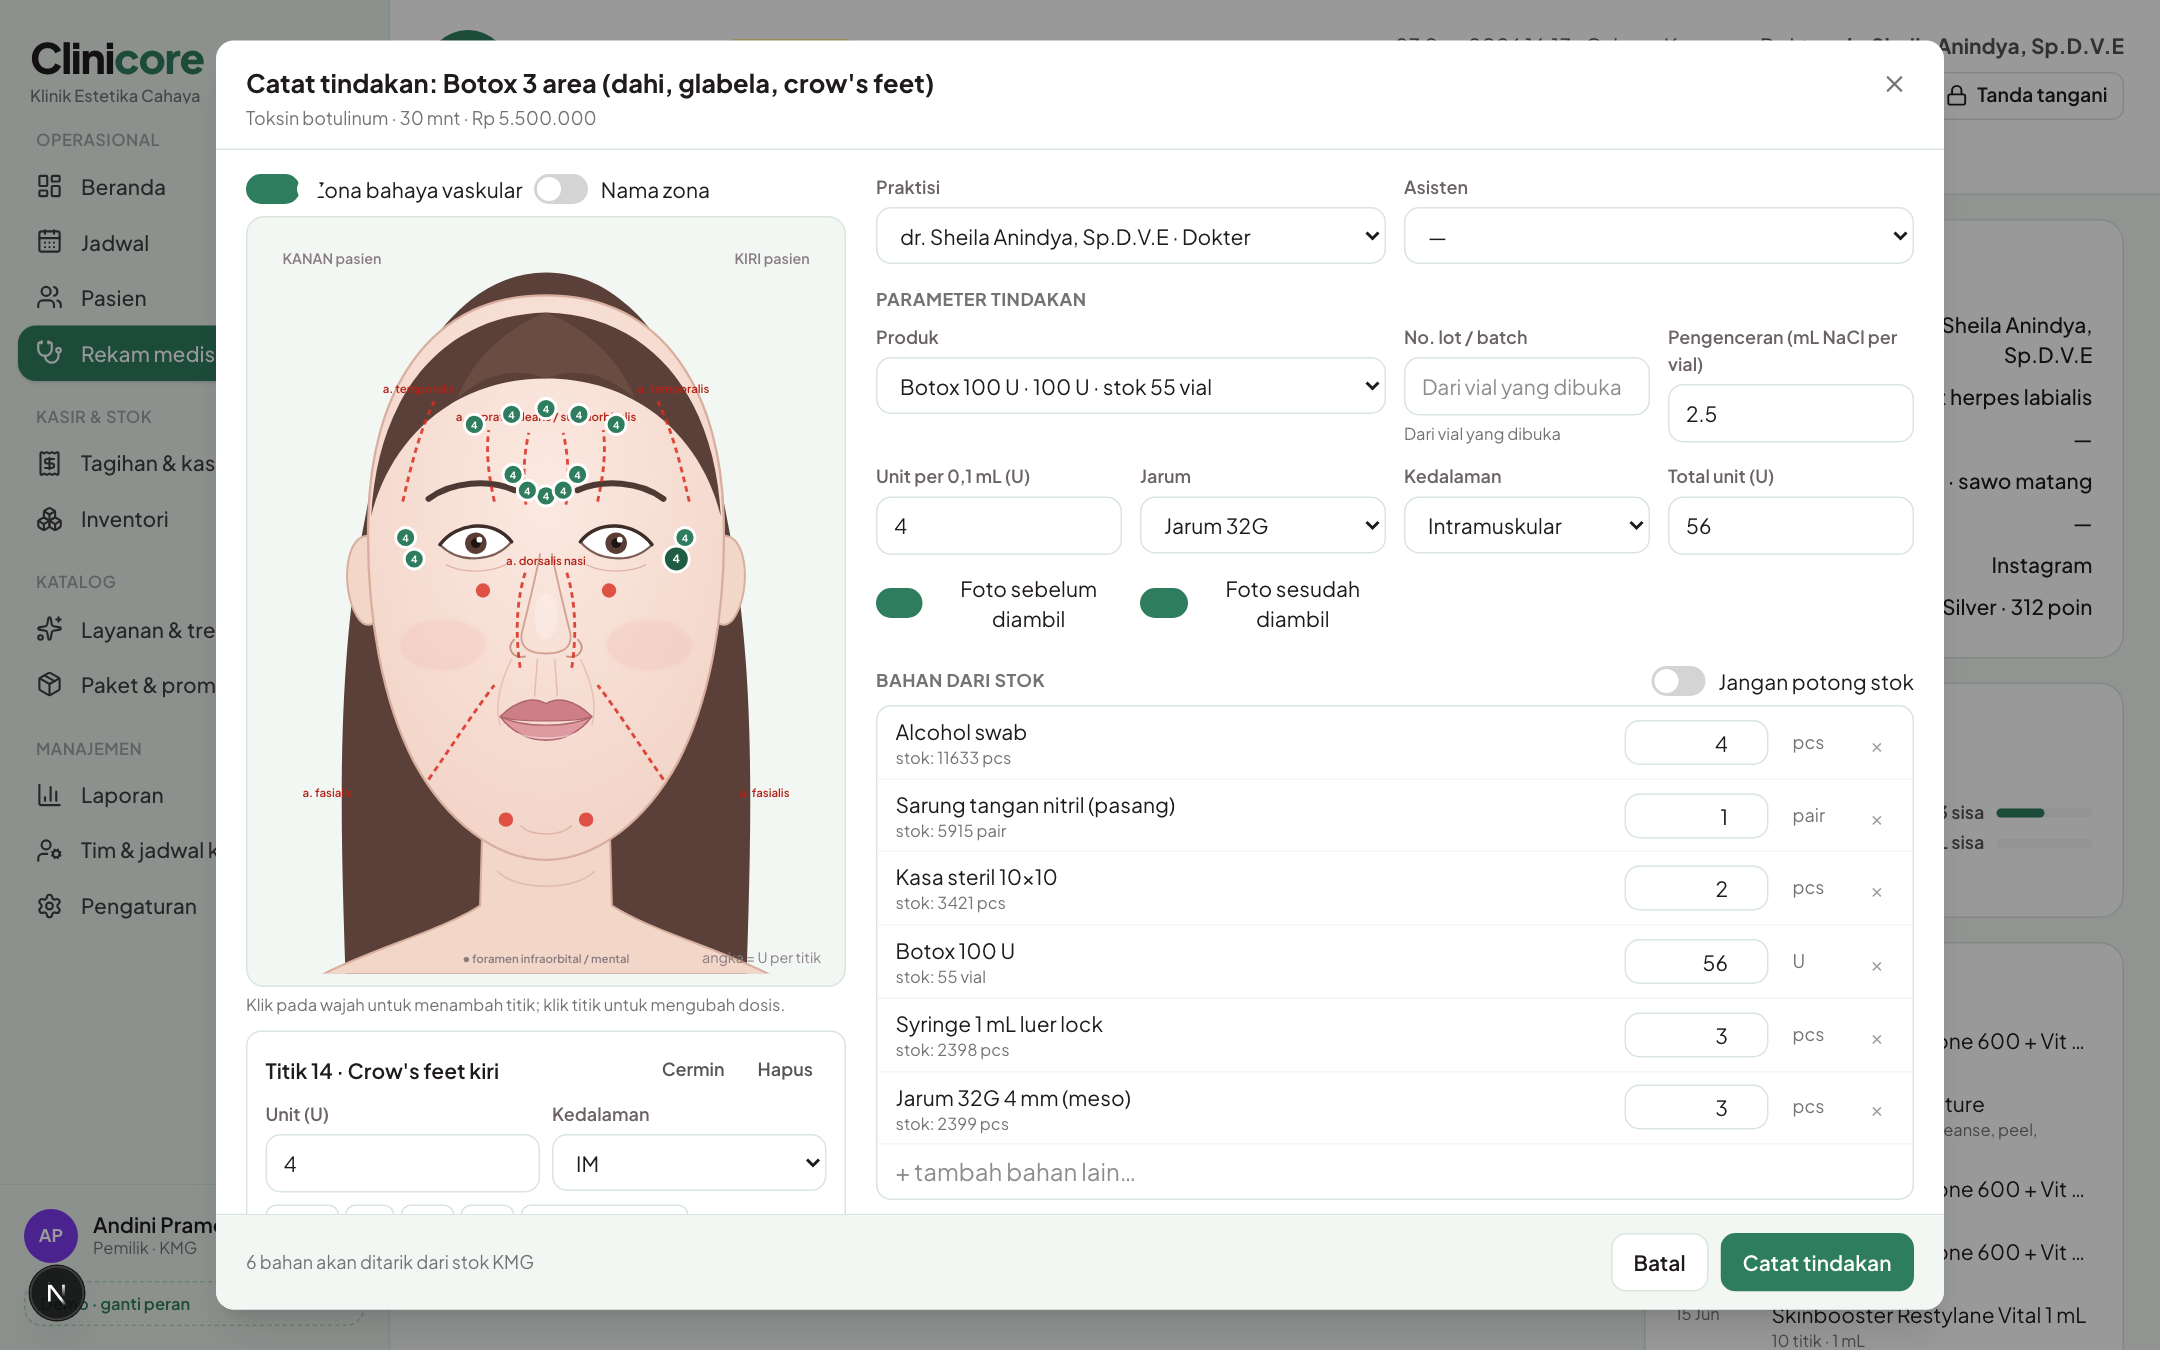The image size is (2160, 1350).
Task: Remove Botox 100 U from stock materials
Action: pyautogui.click(x=1877, y=966)
